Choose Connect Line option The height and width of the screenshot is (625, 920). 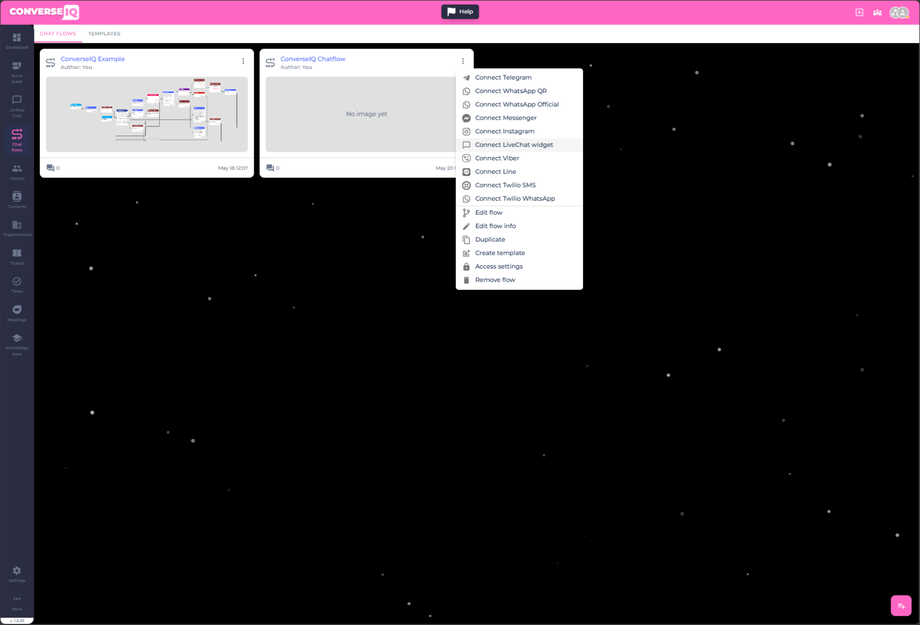pyautogui.click(x=519, y=172)
